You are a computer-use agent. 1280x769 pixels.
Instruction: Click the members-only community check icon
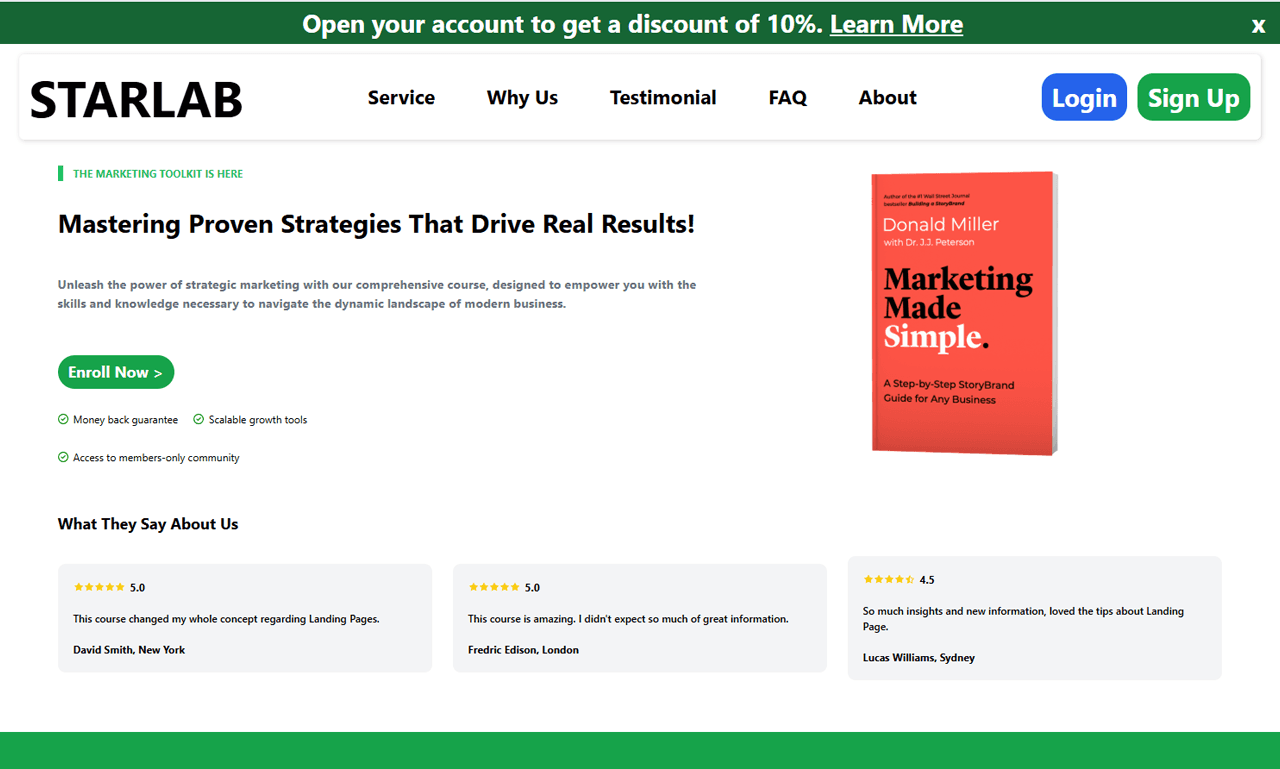pyautogui.click(x=63, y=458)
